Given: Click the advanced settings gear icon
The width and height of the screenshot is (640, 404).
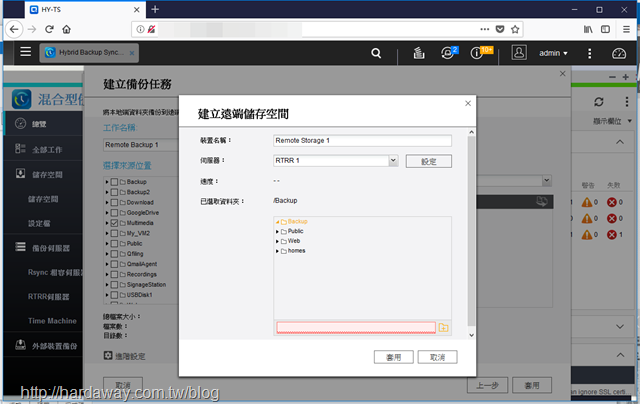Looking at the screenshot, I should (108, 355).
